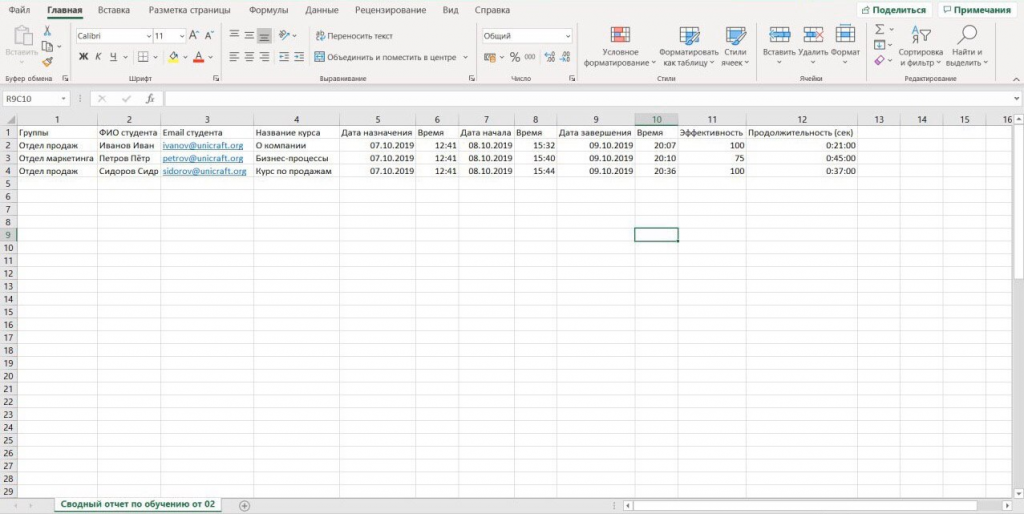Click the text orientation icon
The height and width of the screenshot is (514, 1024).
(x=284, y=36)
